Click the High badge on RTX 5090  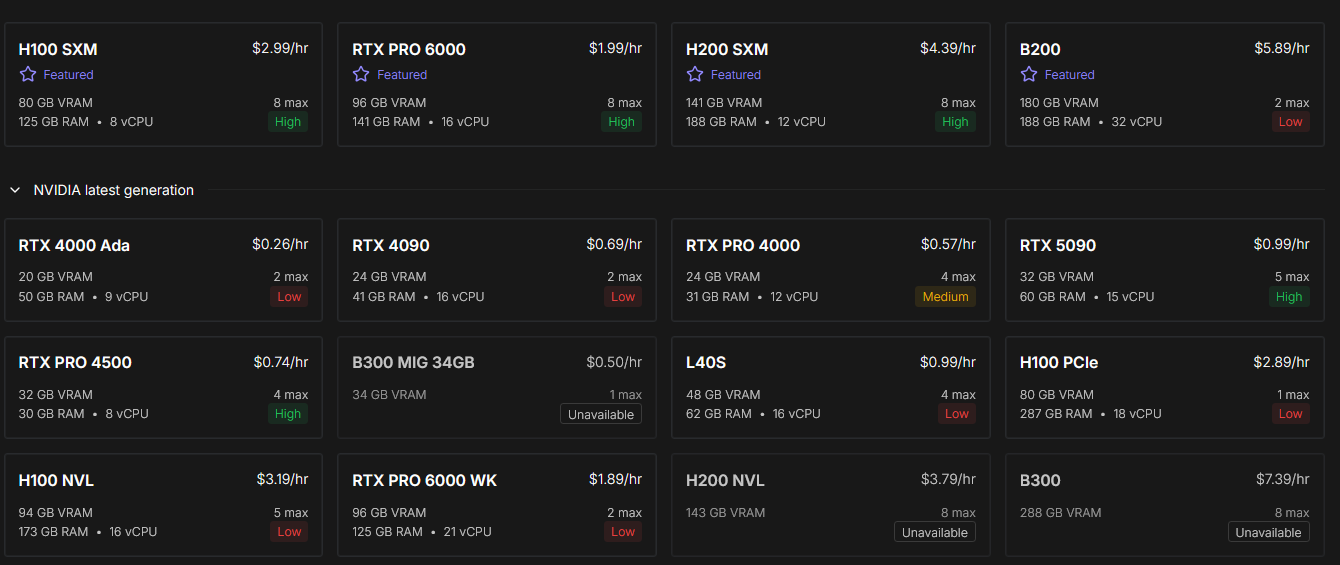[1289, 297]
